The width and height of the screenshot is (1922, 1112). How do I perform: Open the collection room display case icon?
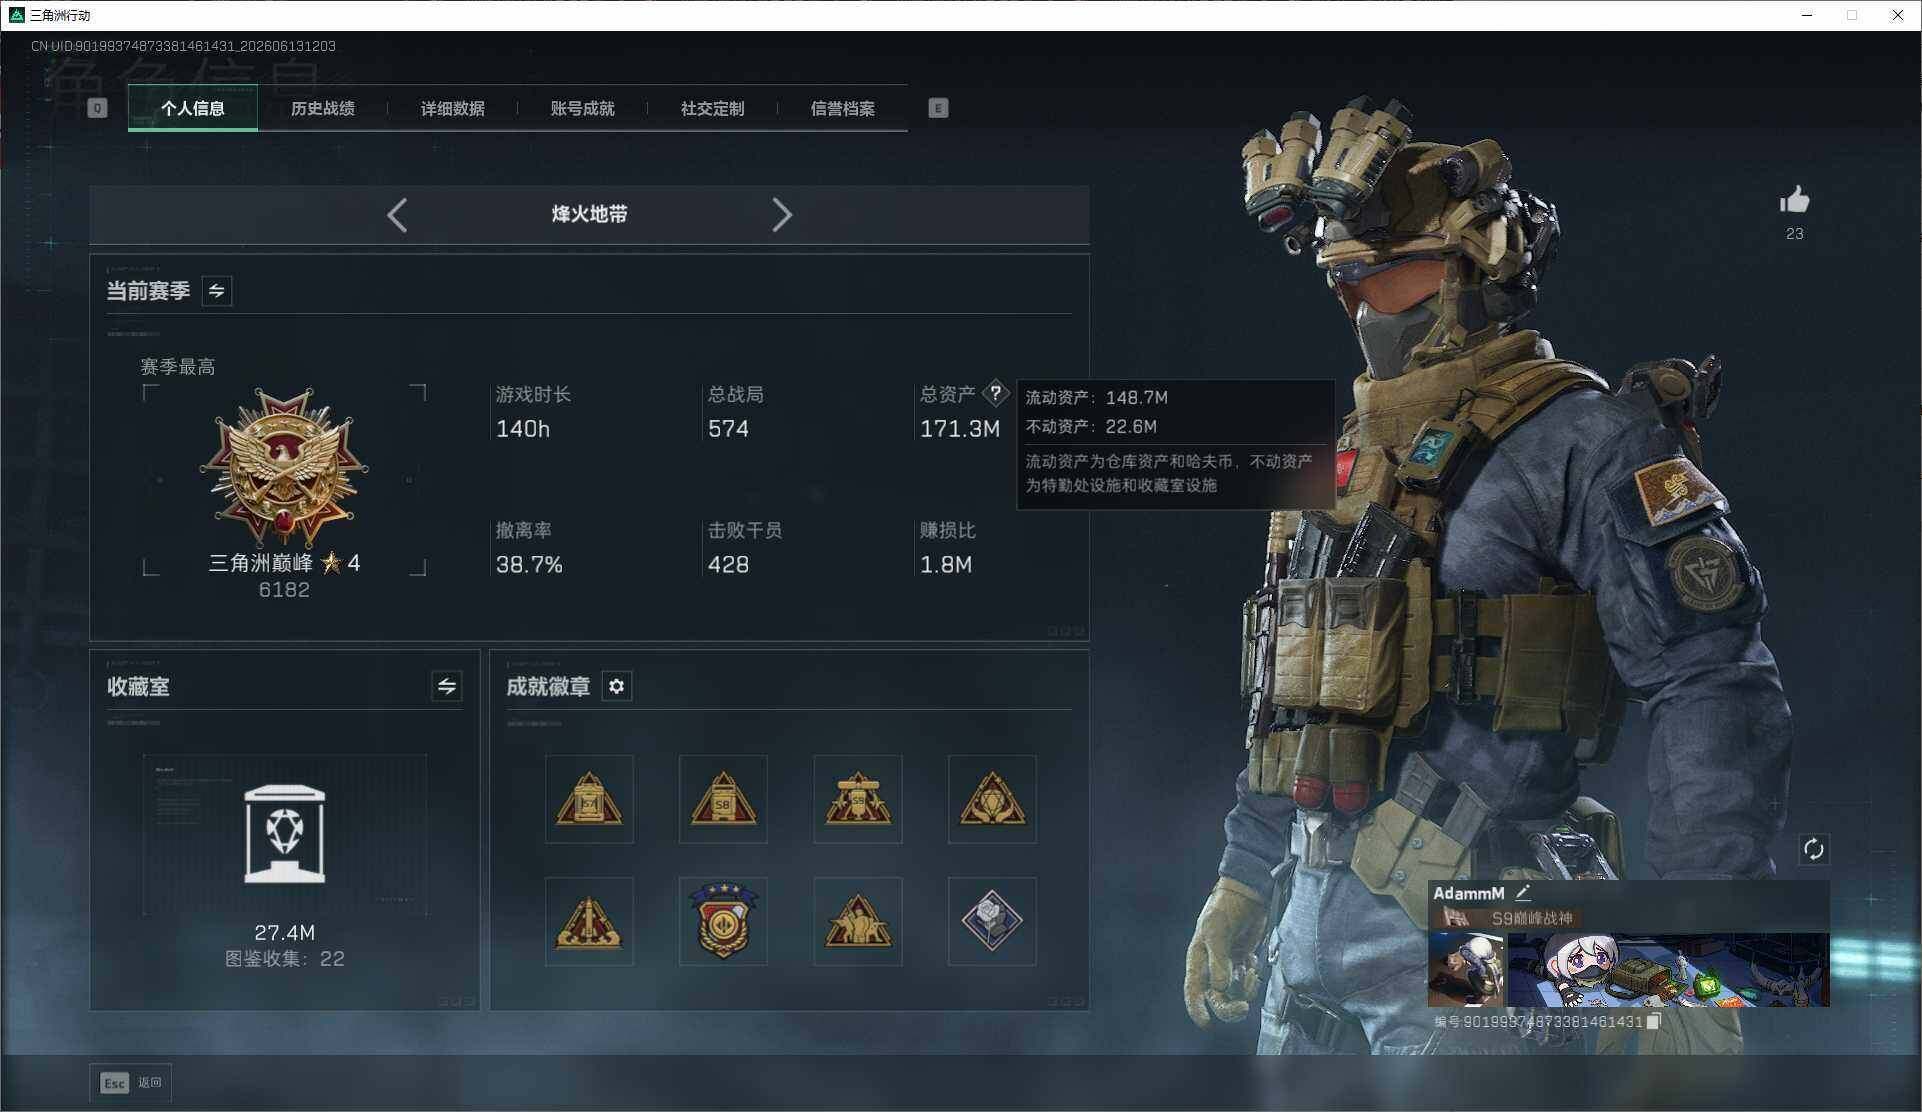tap(285, 834)
